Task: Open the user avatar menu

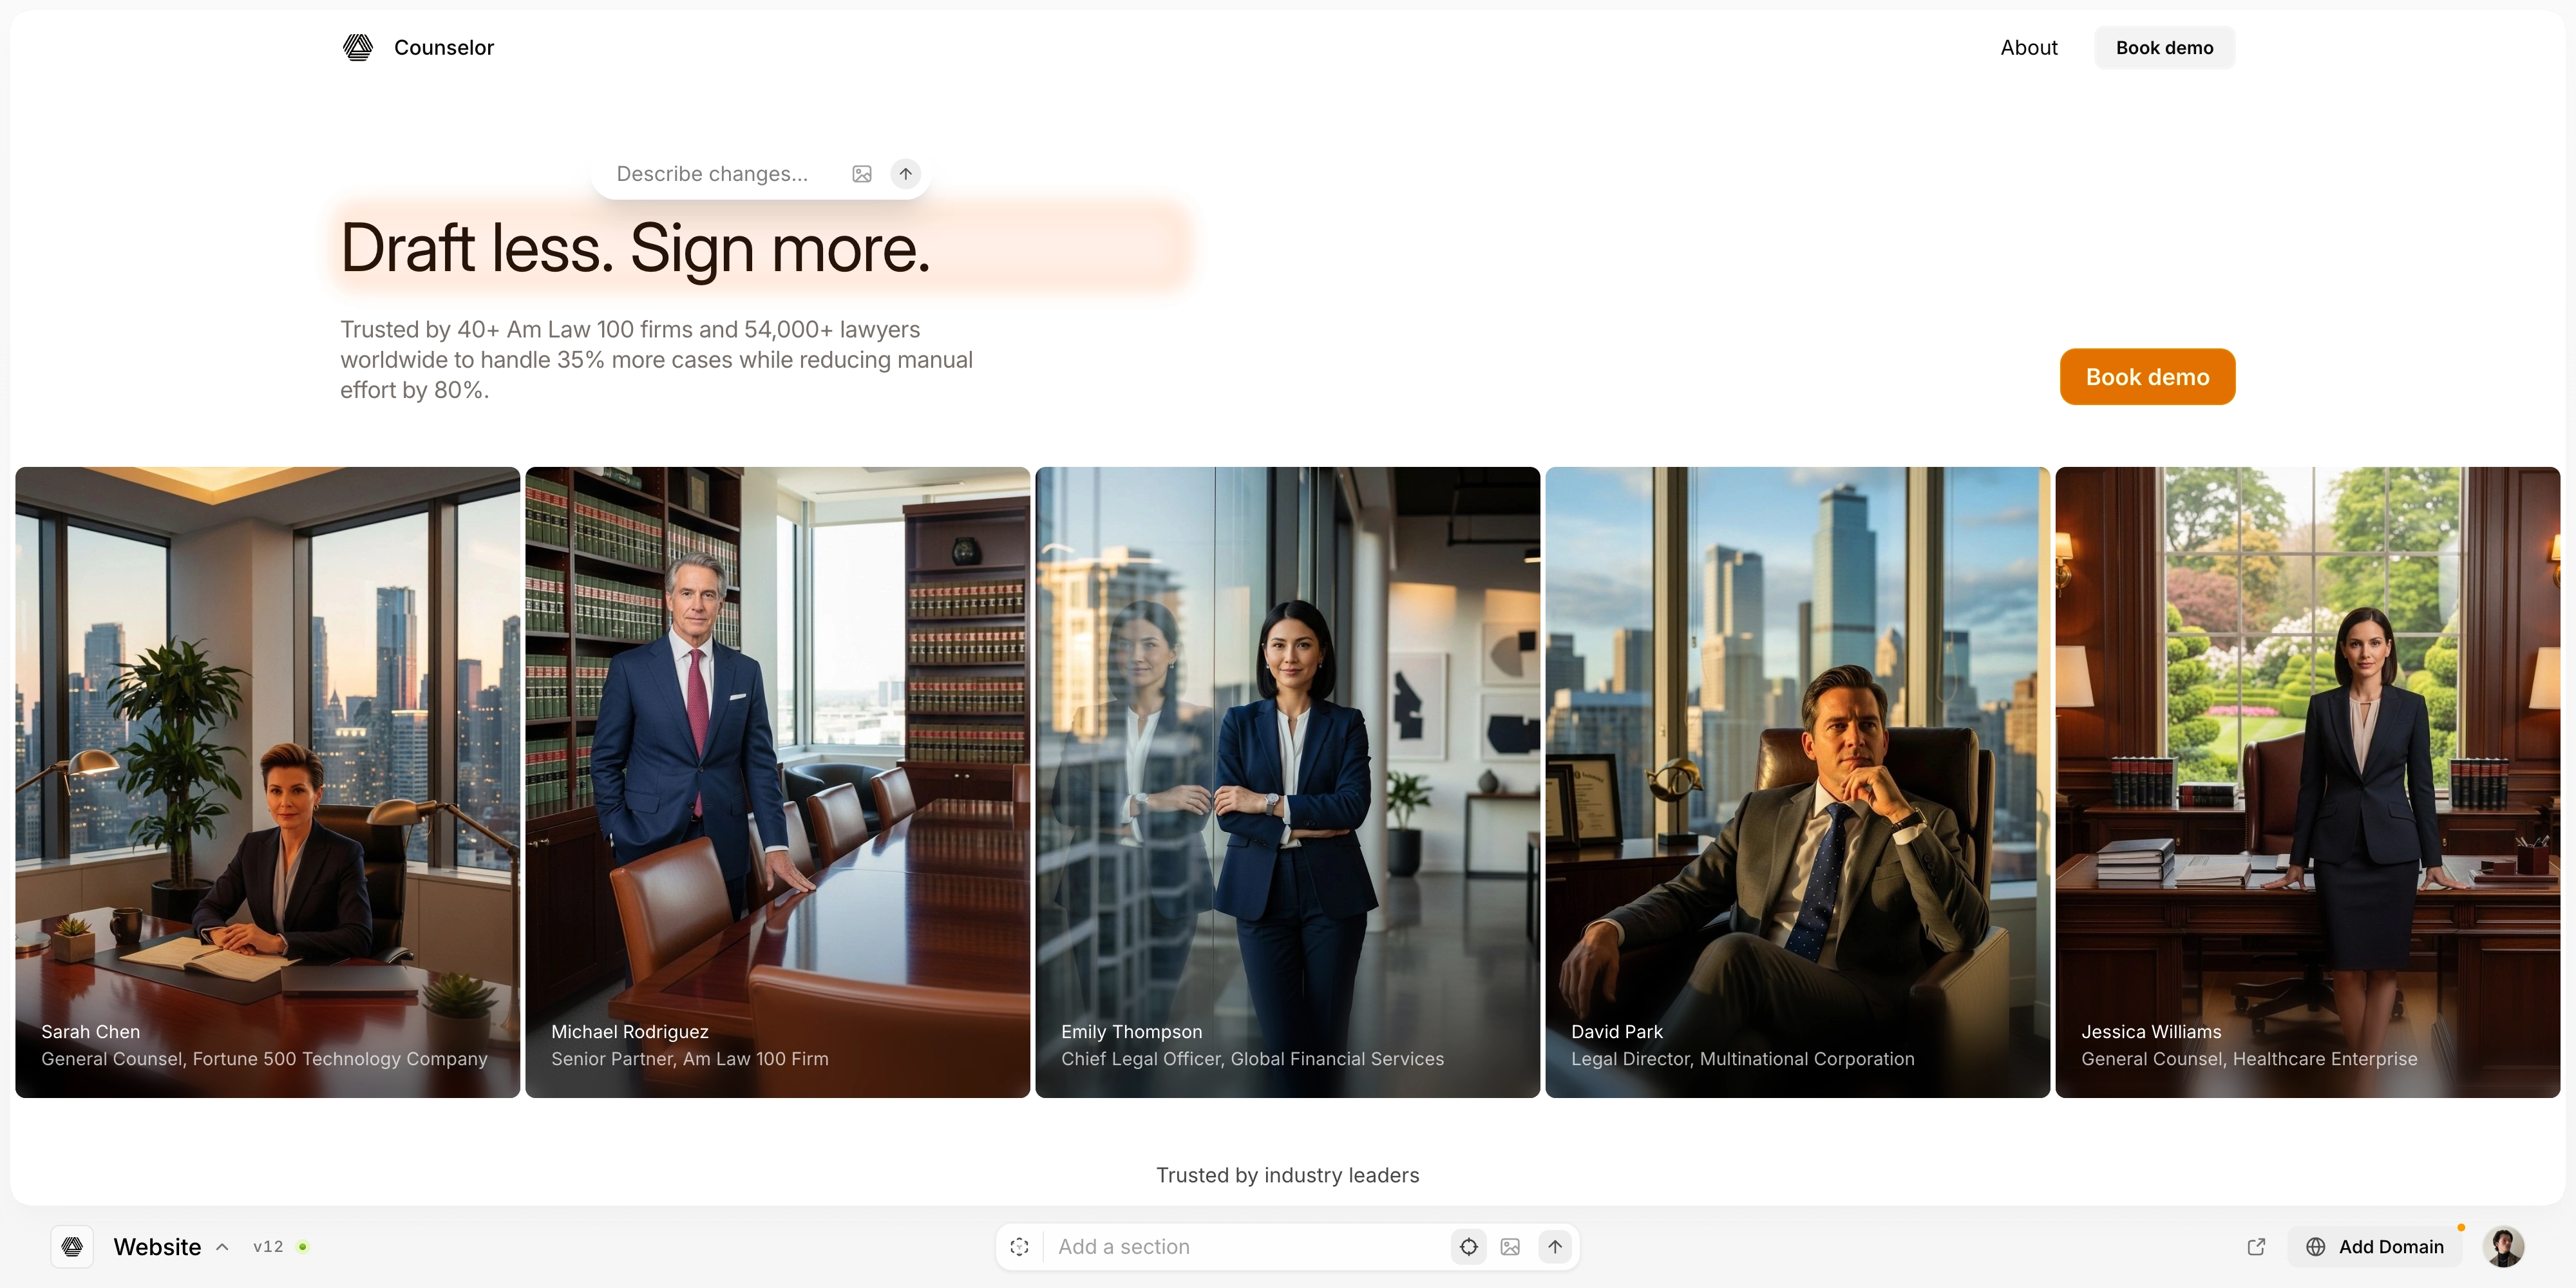Action: (x=2504, y=1246)
